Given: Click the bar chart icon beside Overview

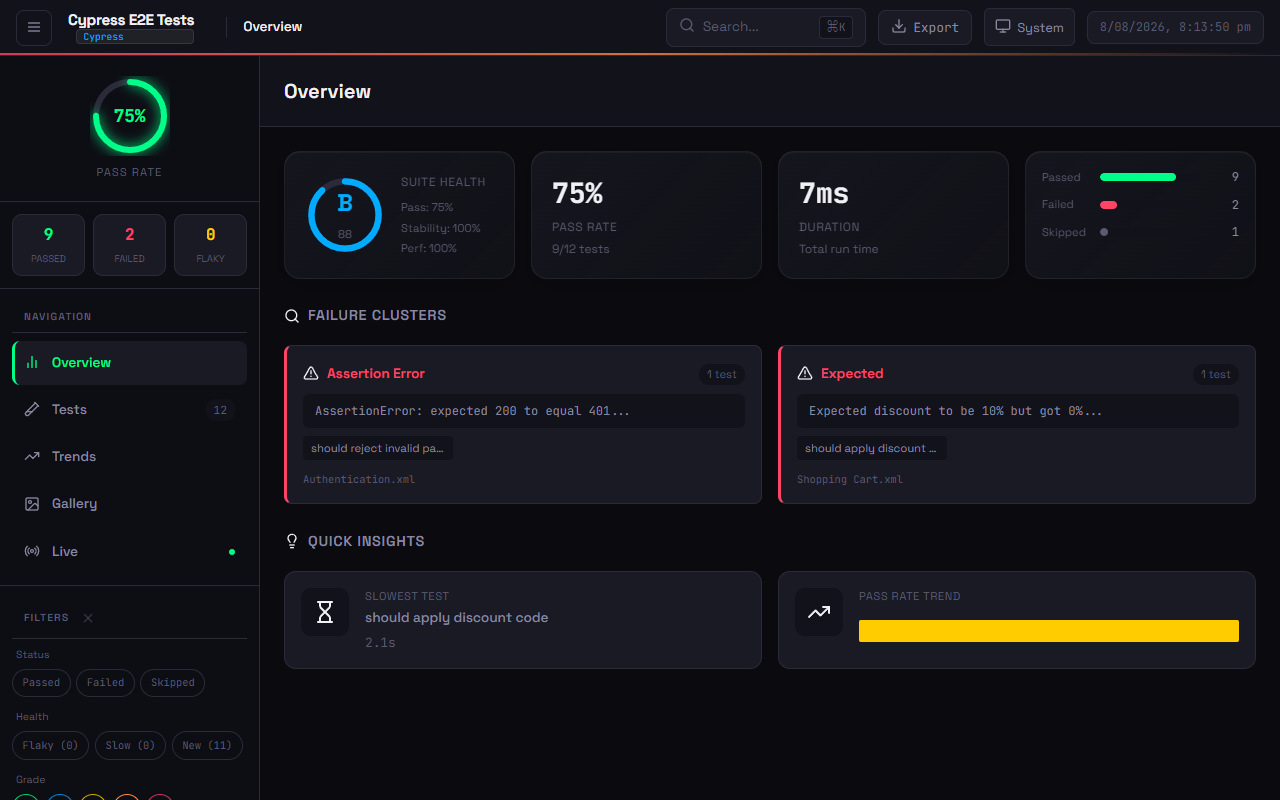Looking at the screenshot, I should (x=32, y=362).
